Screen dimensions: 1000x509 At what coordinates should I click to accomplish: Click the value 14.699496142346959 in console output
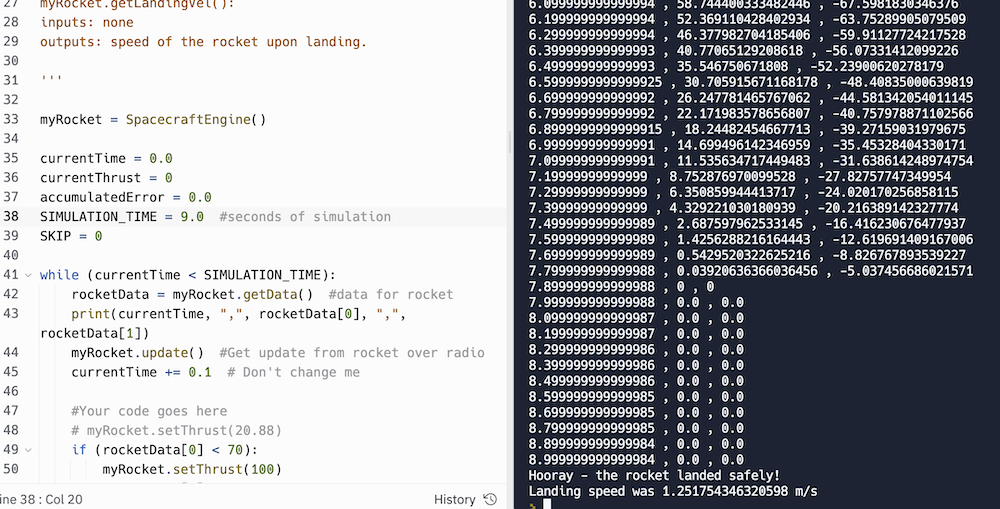click(744, 145)
